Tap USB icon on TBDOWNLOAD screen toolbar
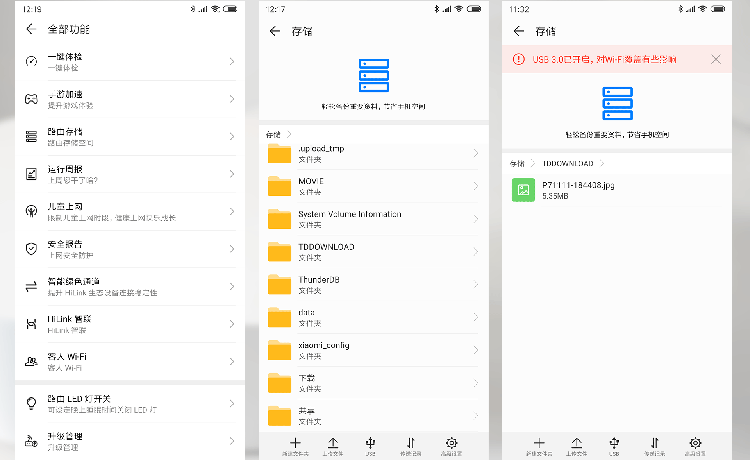Viewport: 750px width, 460px height. click(x=614, y=443)
